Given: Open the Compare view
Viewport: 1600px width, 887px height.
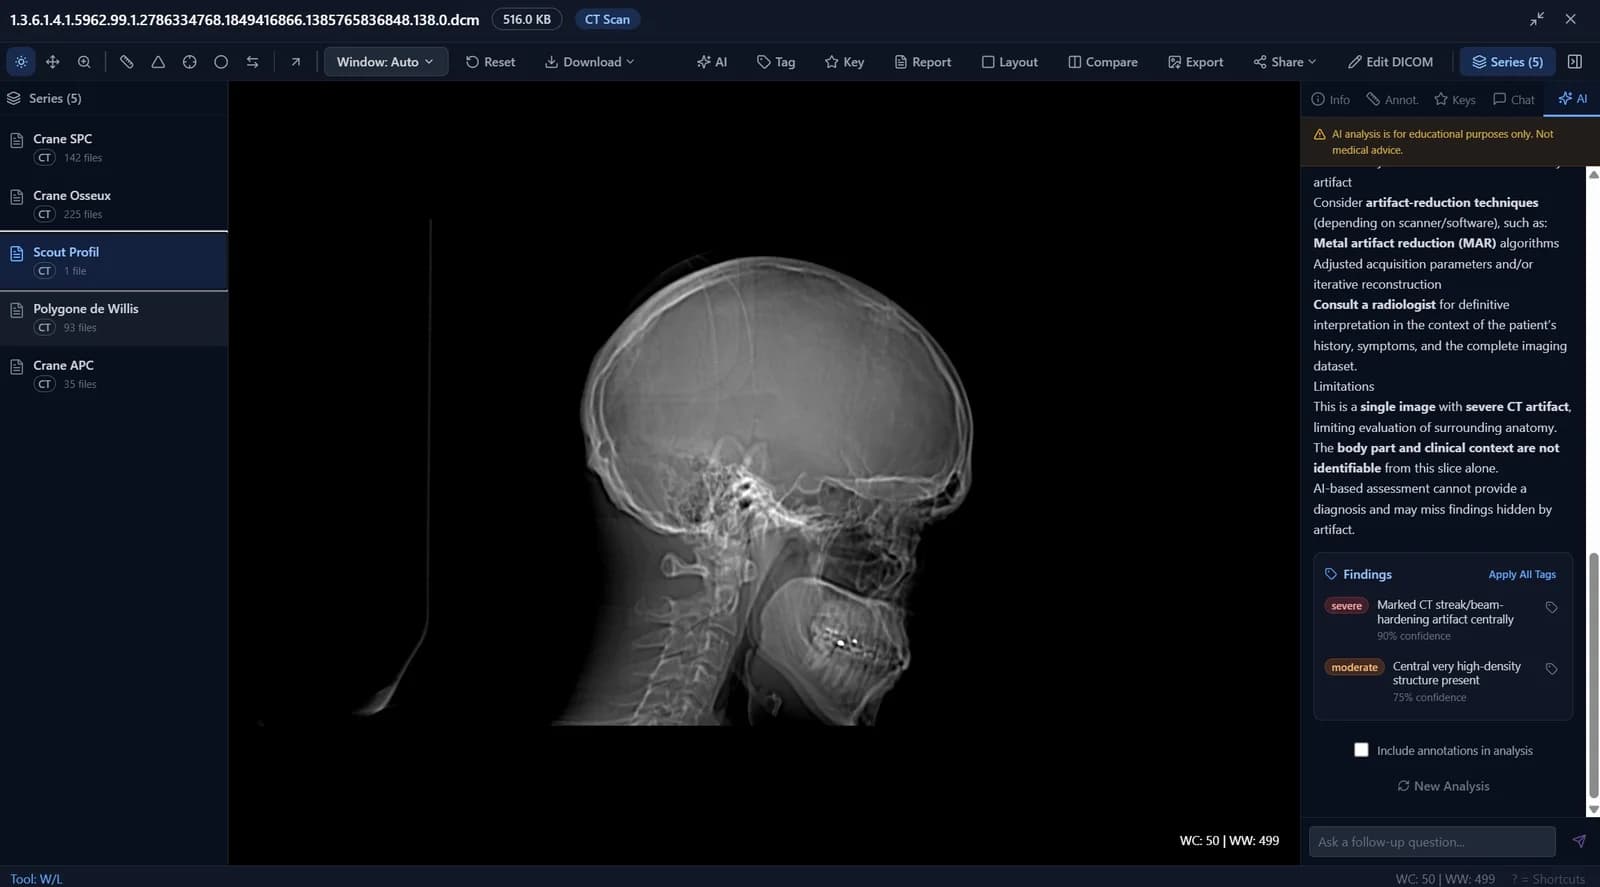Looking at the screenshot, I should [x=1102, y=62].
